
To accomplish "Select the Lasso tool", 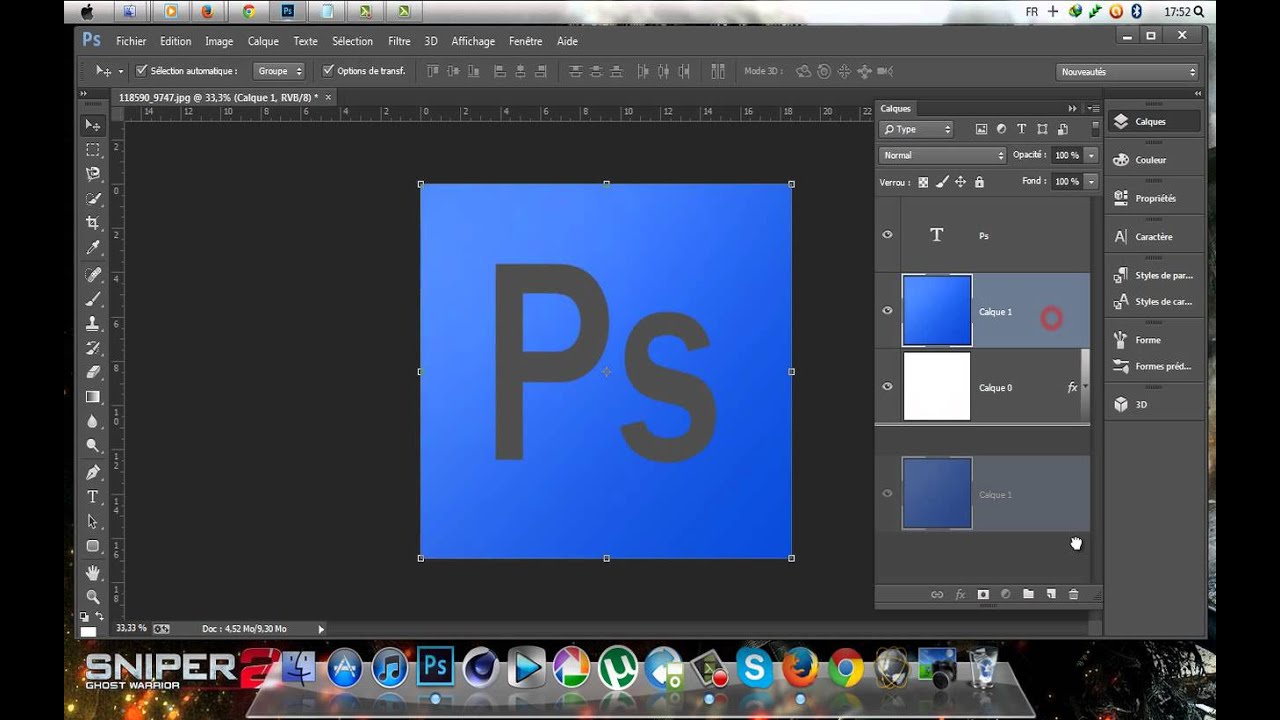I will point(93,174).
